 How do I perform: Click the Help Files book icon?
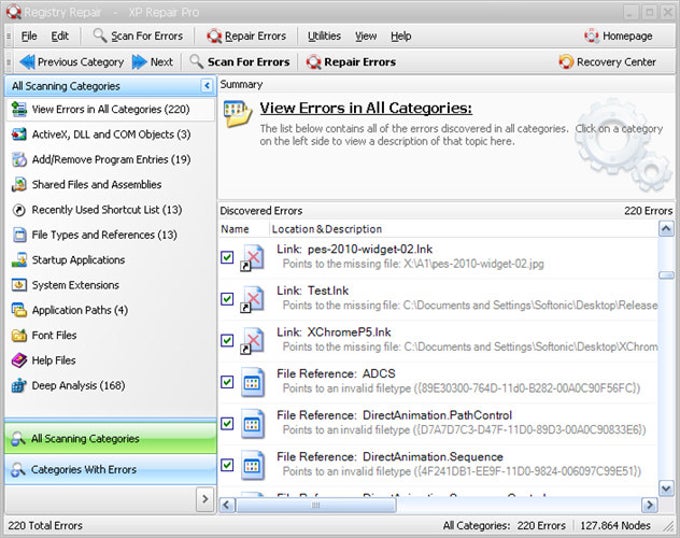click(x=19, y=360)
